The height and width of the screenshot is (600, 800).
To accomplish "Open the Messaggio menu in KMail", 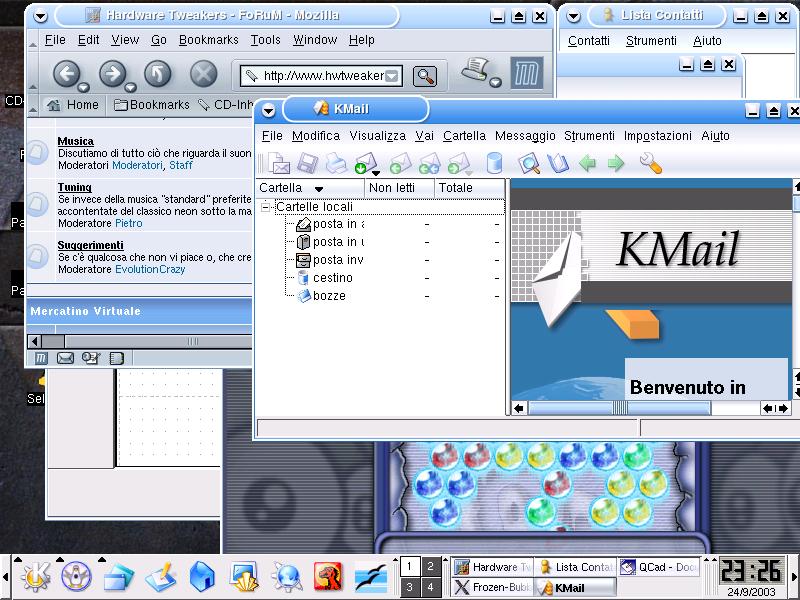I will (x=525, y=136).
